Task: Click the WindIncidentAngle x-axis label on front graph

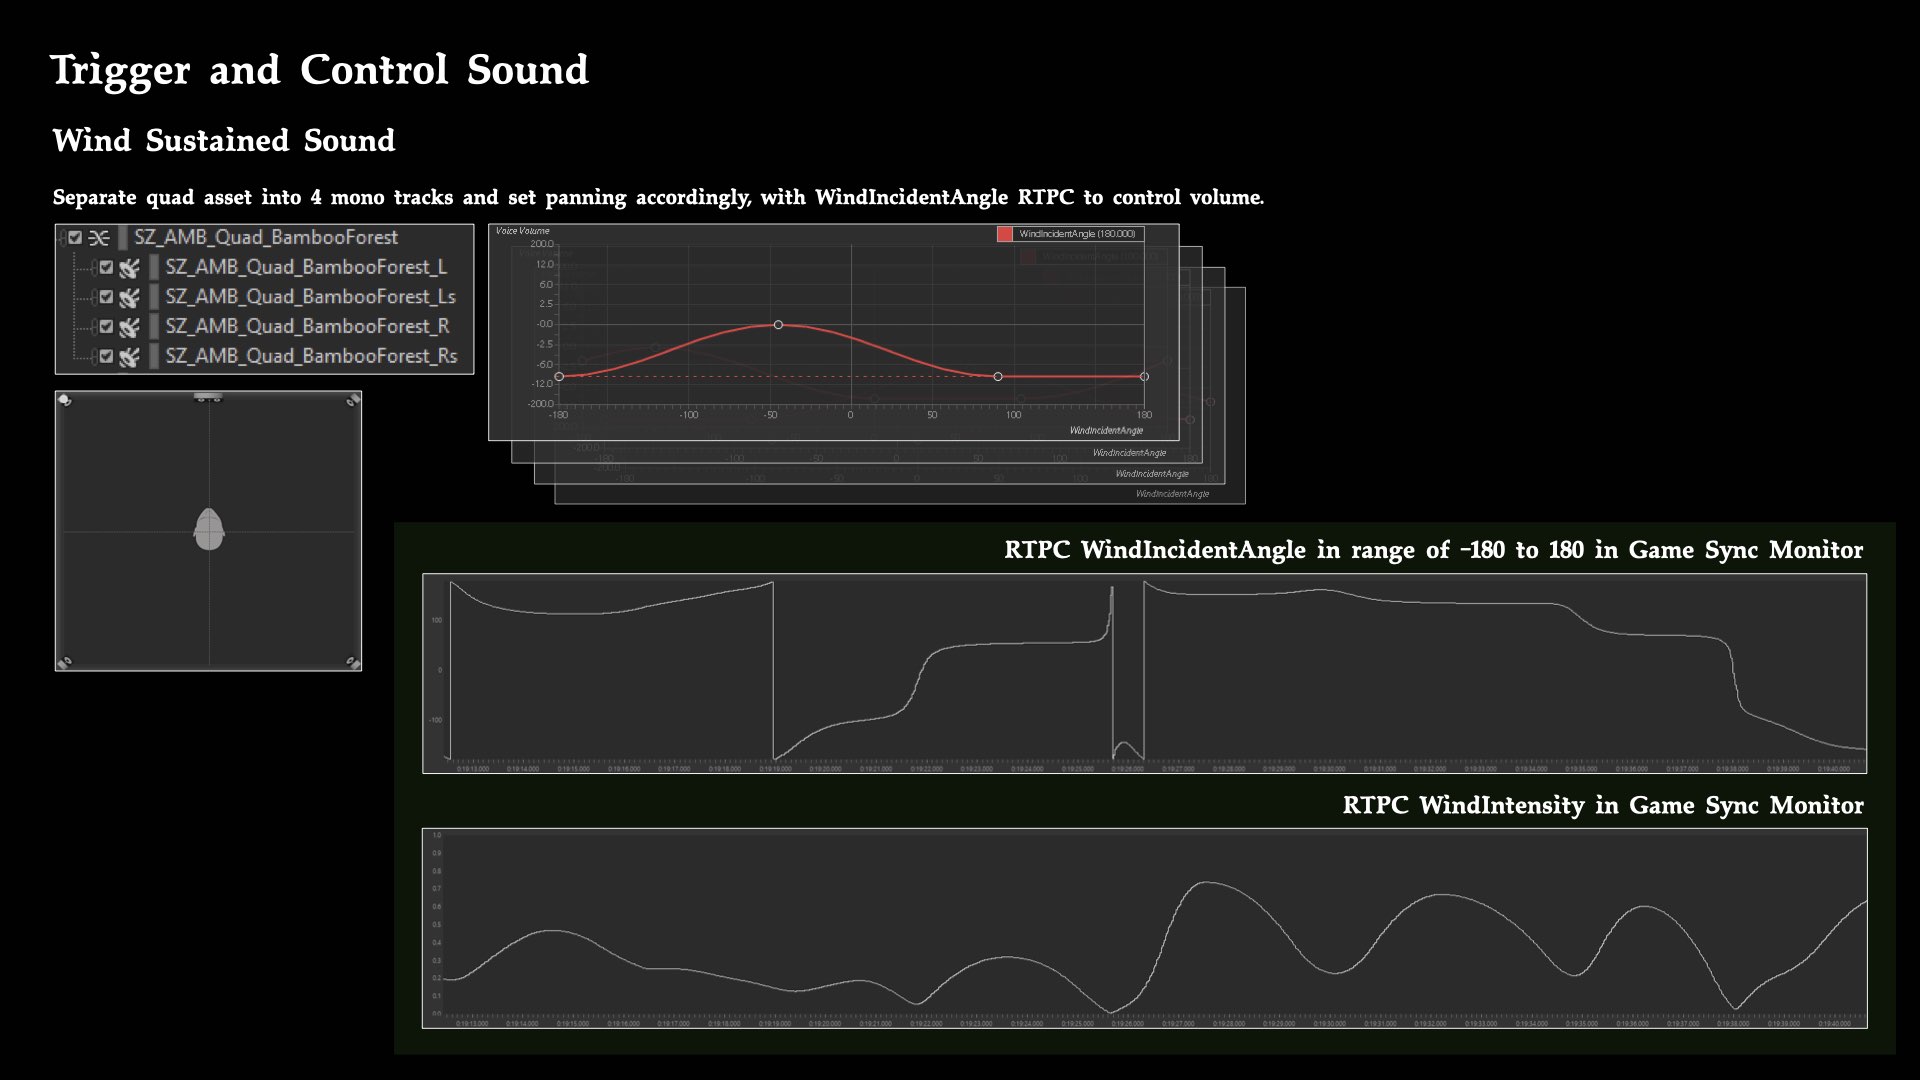Action: click(1106, 431)
